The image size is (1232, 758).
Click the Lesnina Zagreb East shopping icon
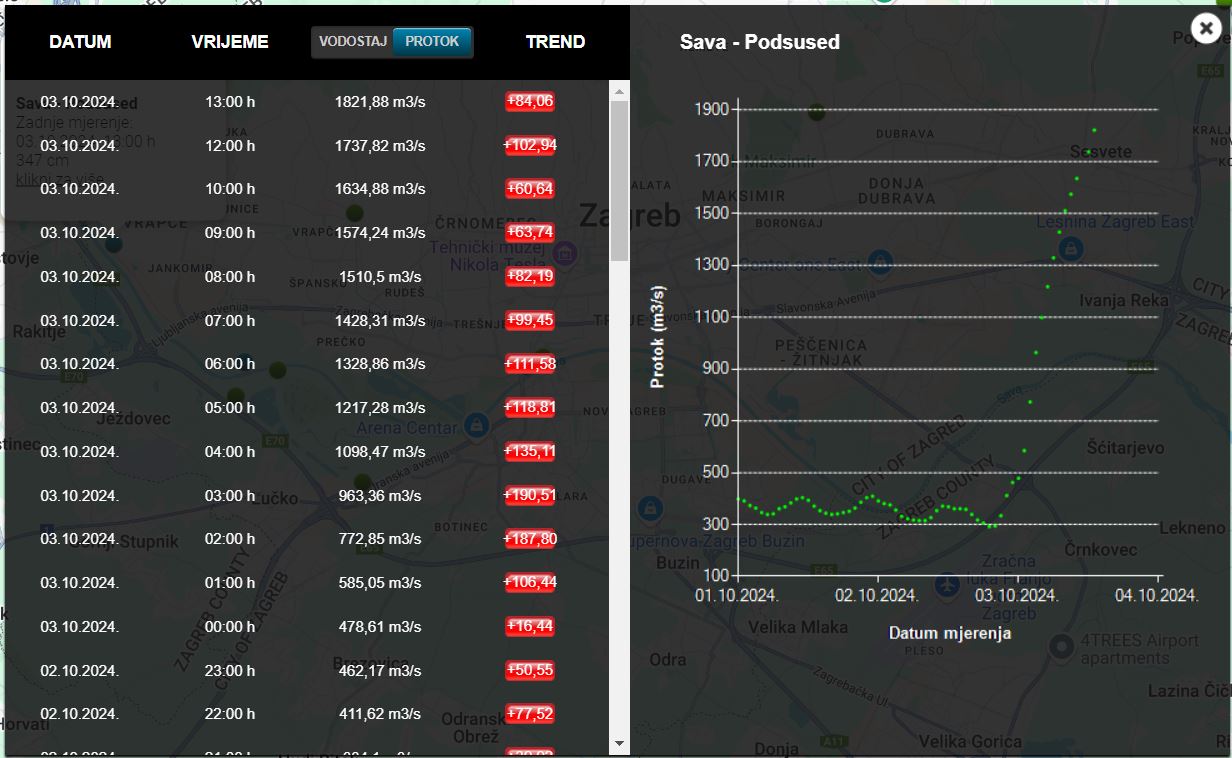[1071, 246]
